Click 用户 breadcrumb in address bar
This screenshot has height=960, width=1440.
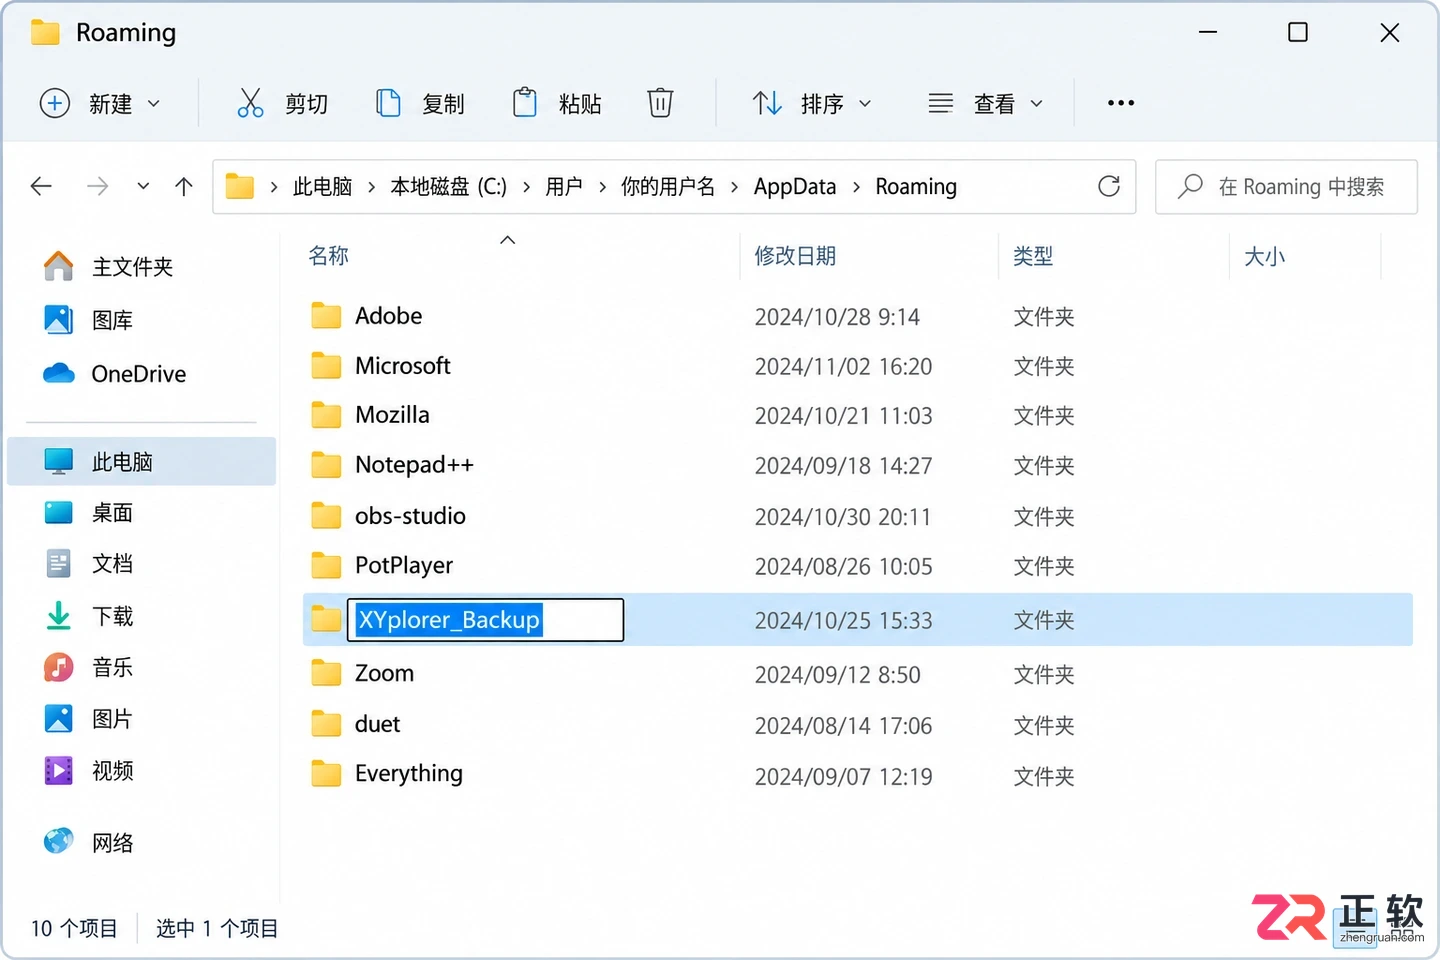[x=564, y=187]
